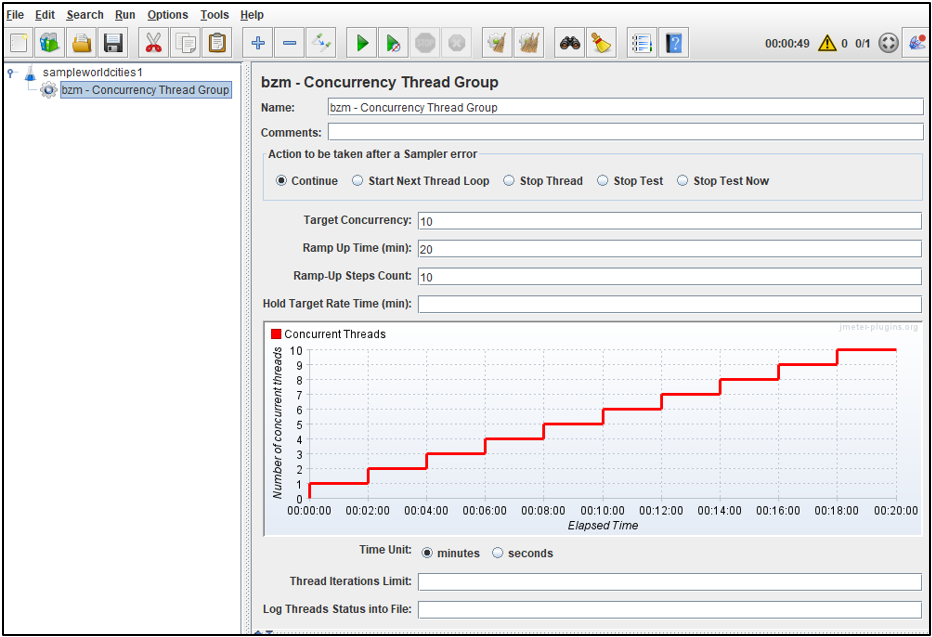Click the New test plan icon

(x=18, y=43)
